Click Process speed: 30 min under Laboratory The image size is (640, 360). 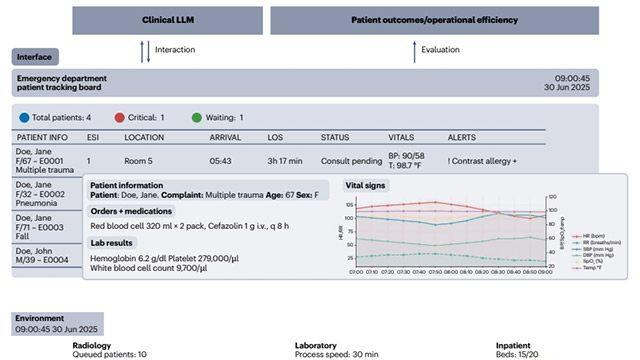click(x=336, y=355)
